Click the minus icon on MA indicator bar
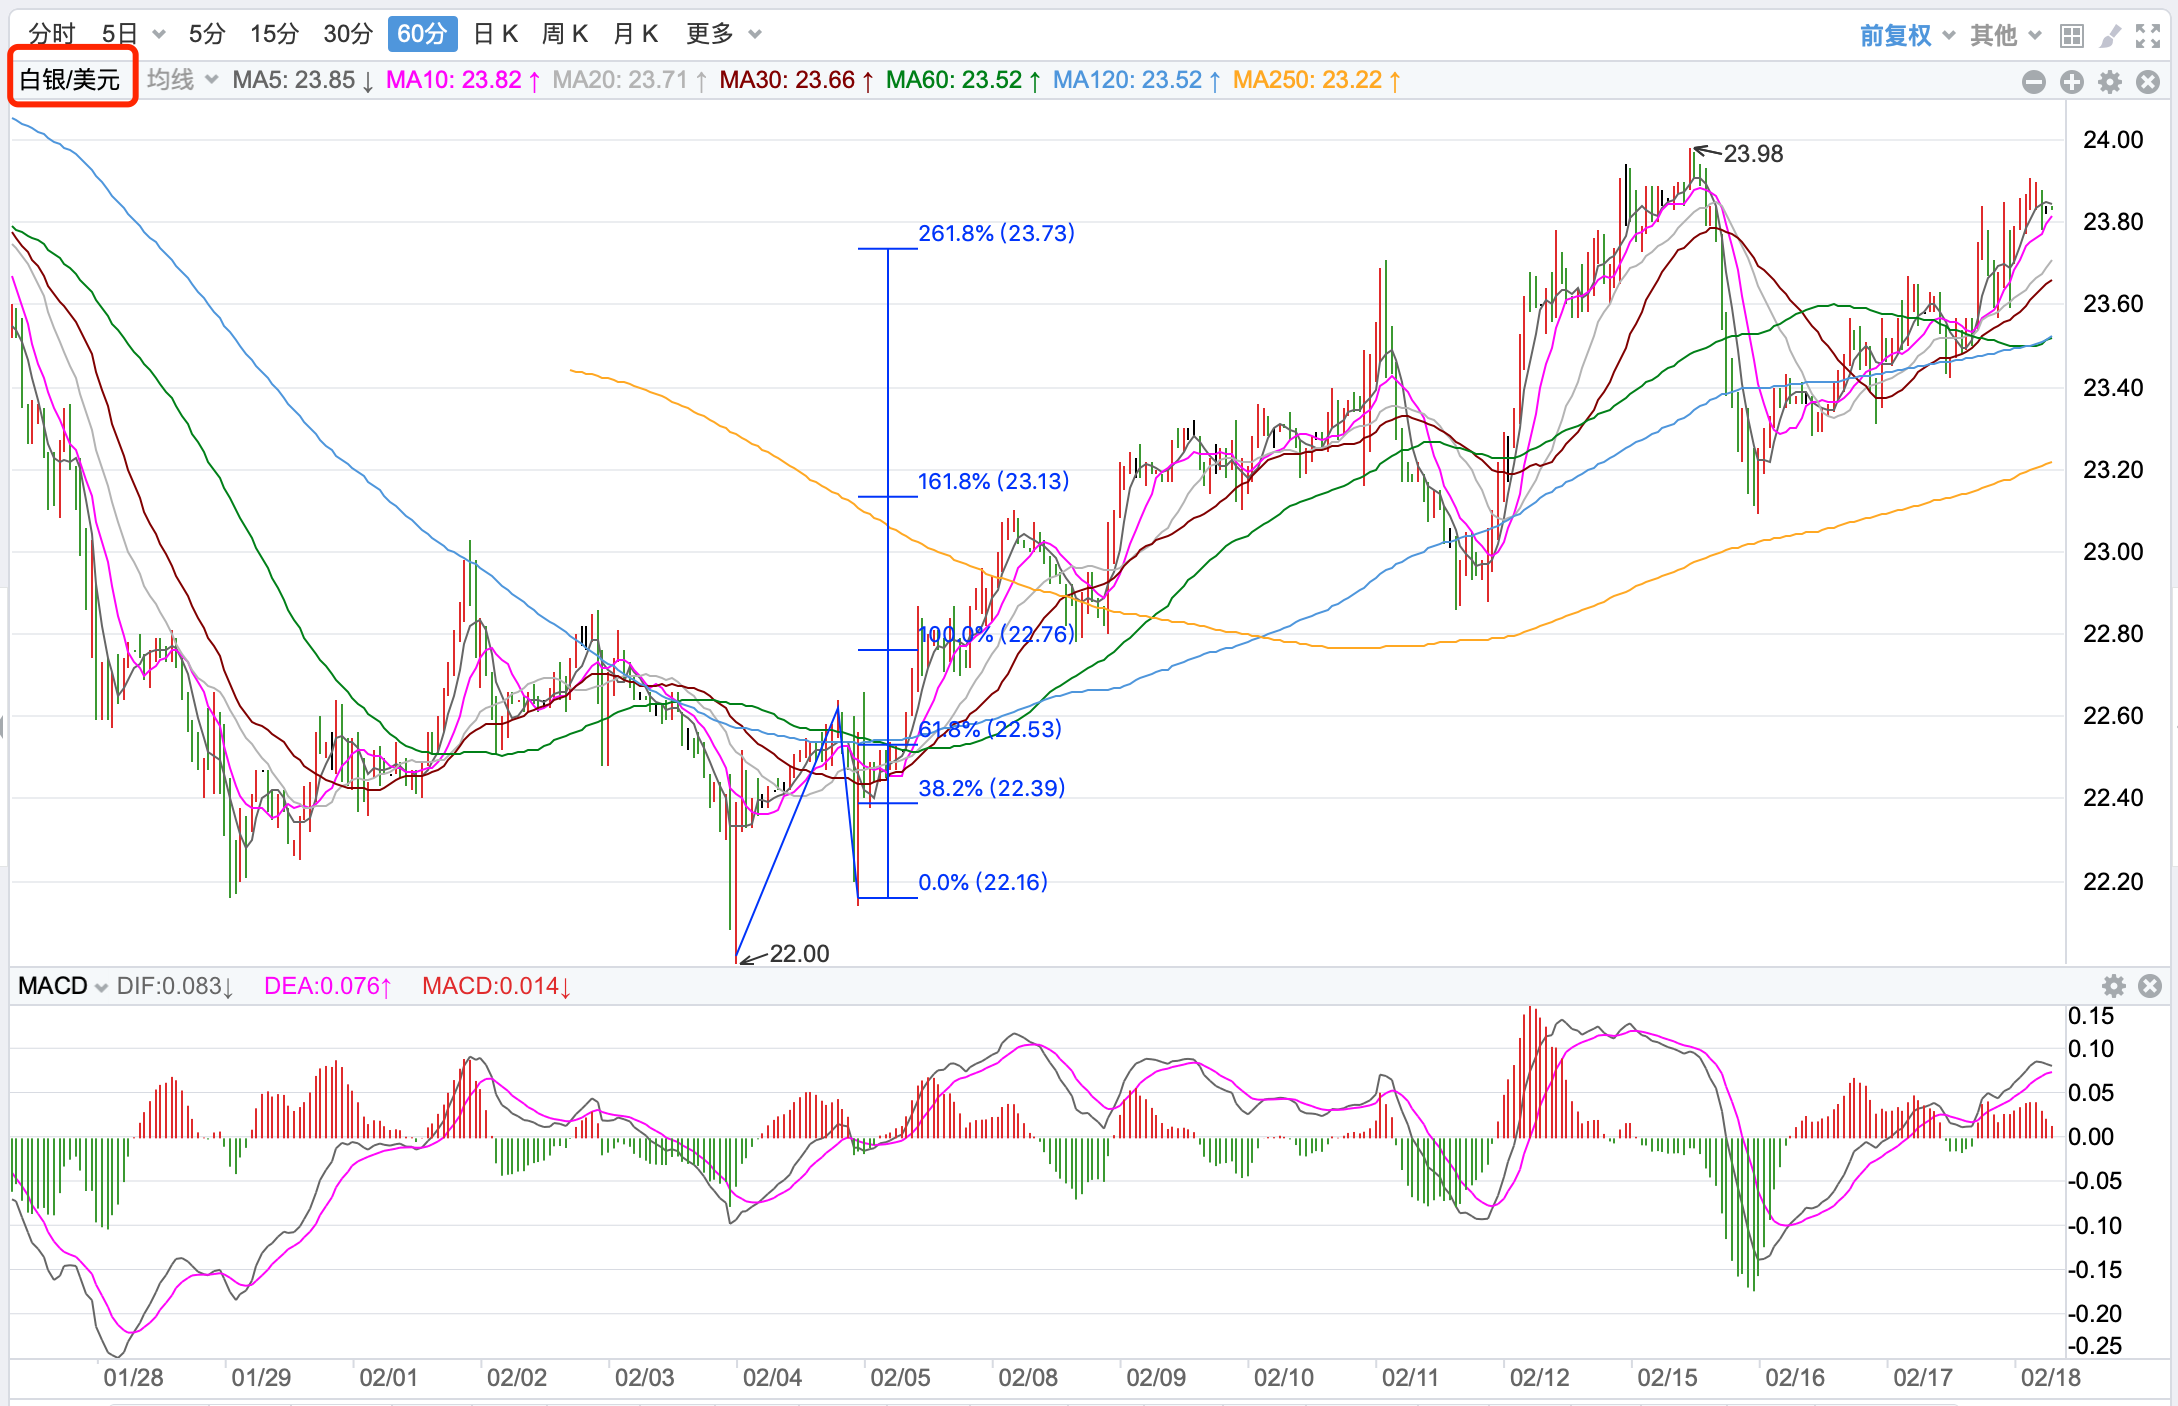2178x1406 pixels. click(2033, 82)
